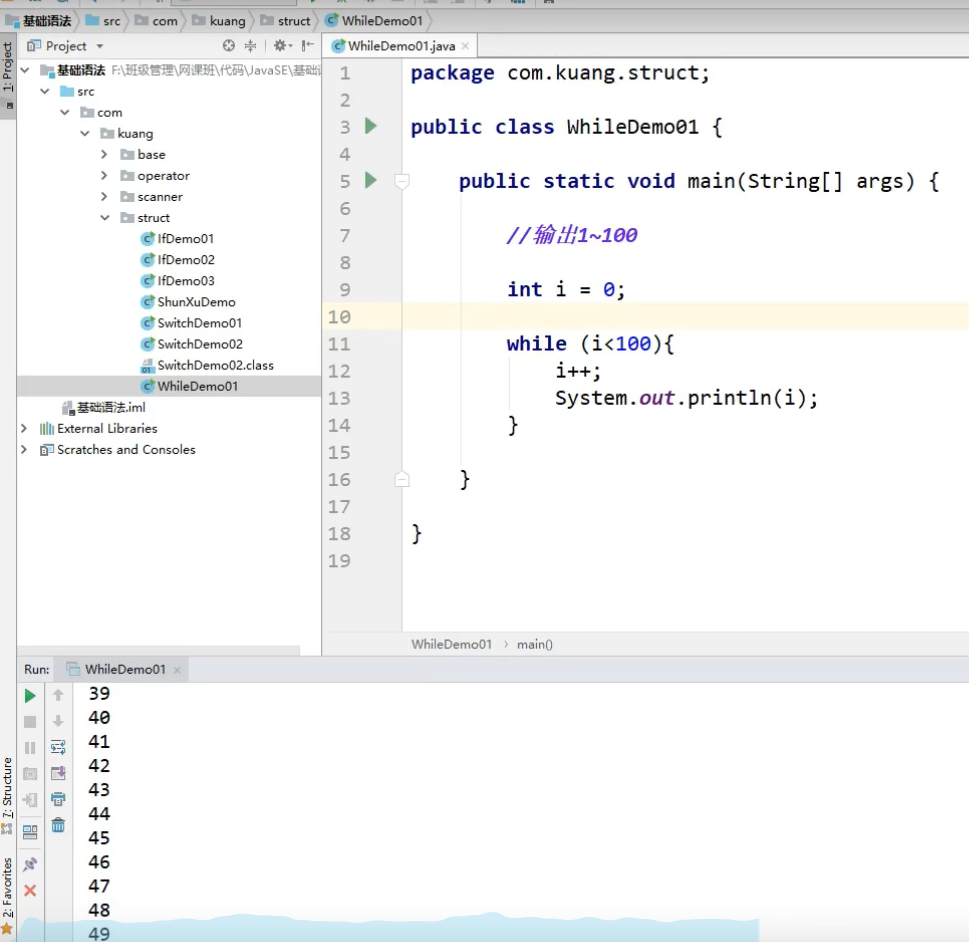The height and width of the screenshot is (942, 969).
Task: Pin the Run tab
Action: click(x=30, y=864)
